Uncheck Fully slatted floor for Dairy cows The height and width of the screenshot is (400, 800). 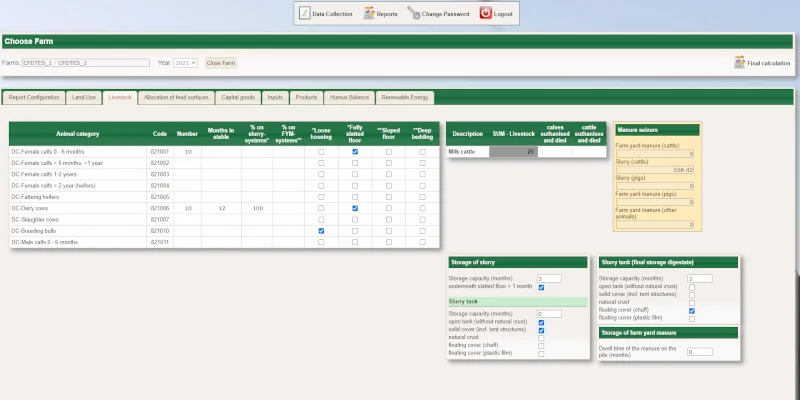click(355, 208)
